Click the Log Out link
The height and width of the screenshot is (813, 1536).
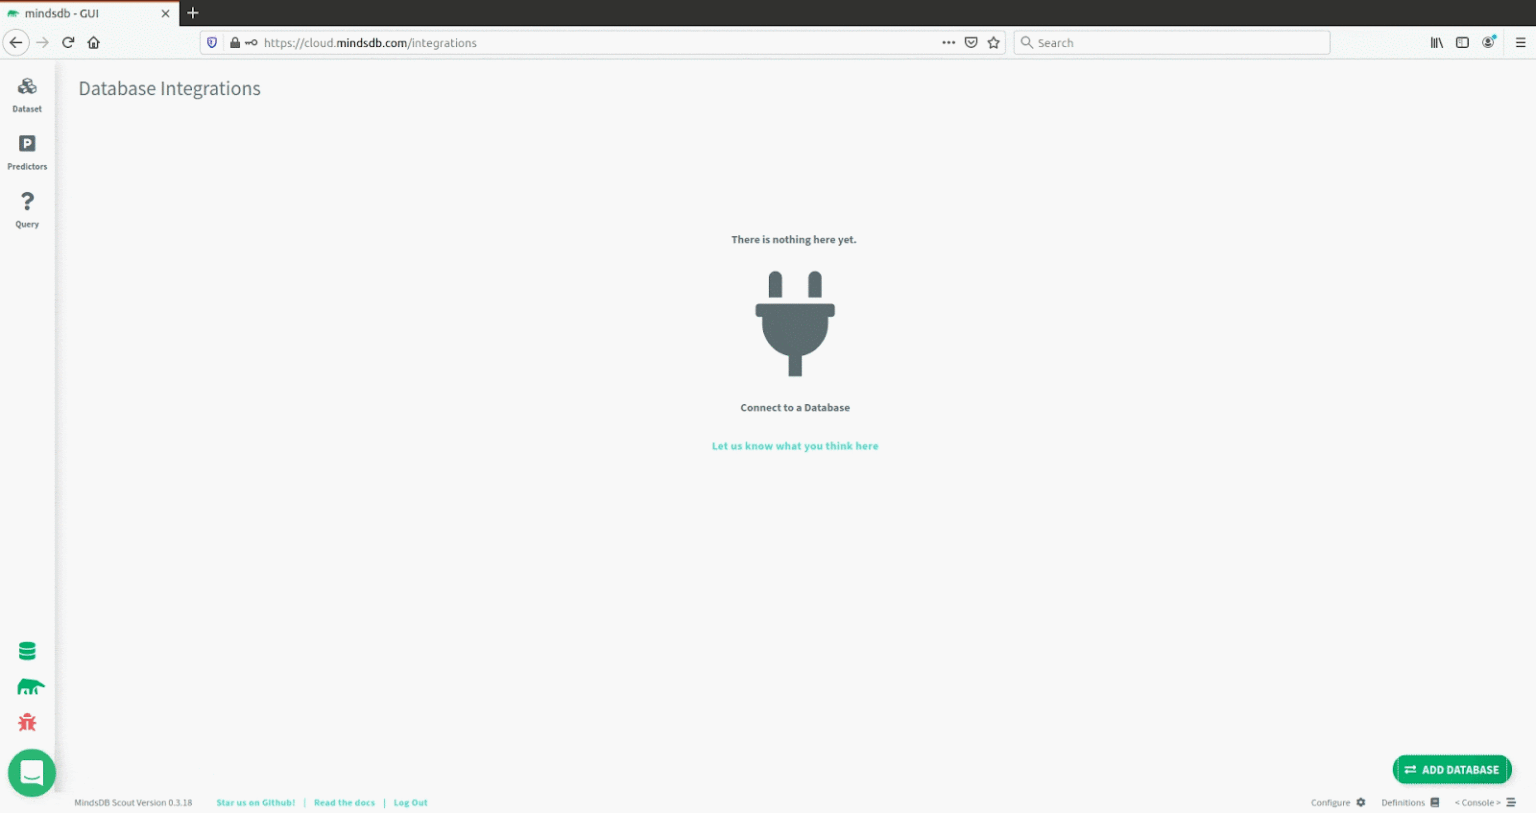click(x=410, y=802)
